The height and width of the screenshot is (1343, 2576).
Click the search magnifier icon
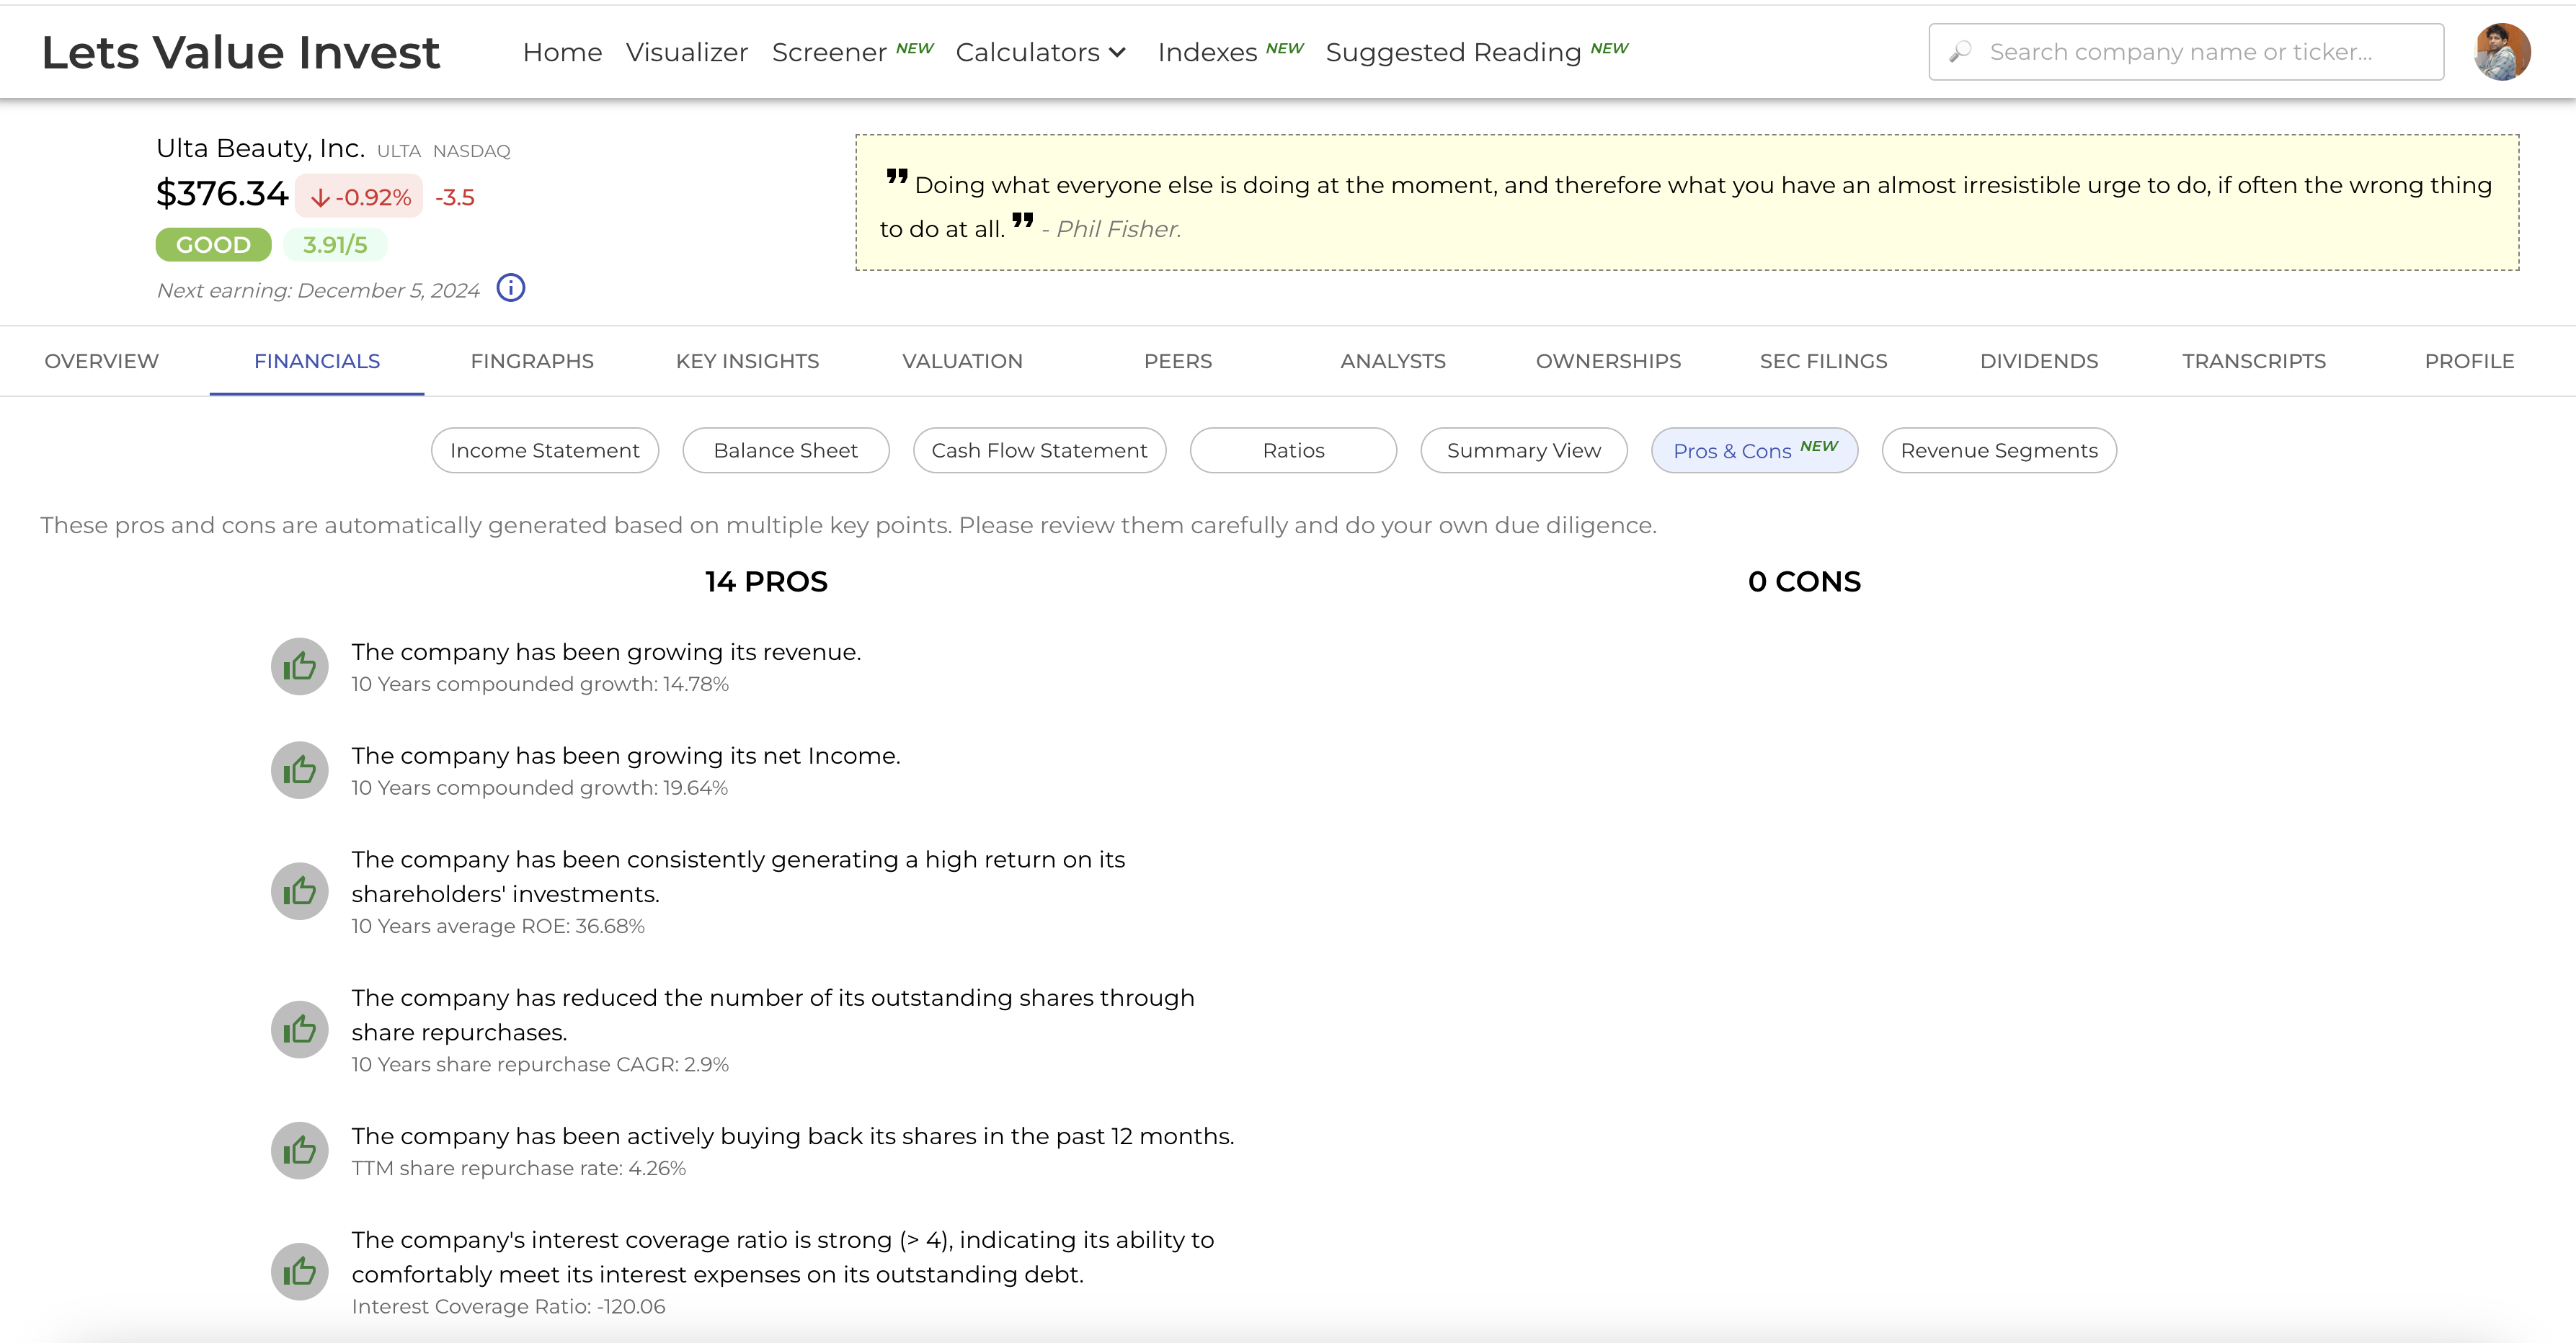click(x=1960, y=51)
